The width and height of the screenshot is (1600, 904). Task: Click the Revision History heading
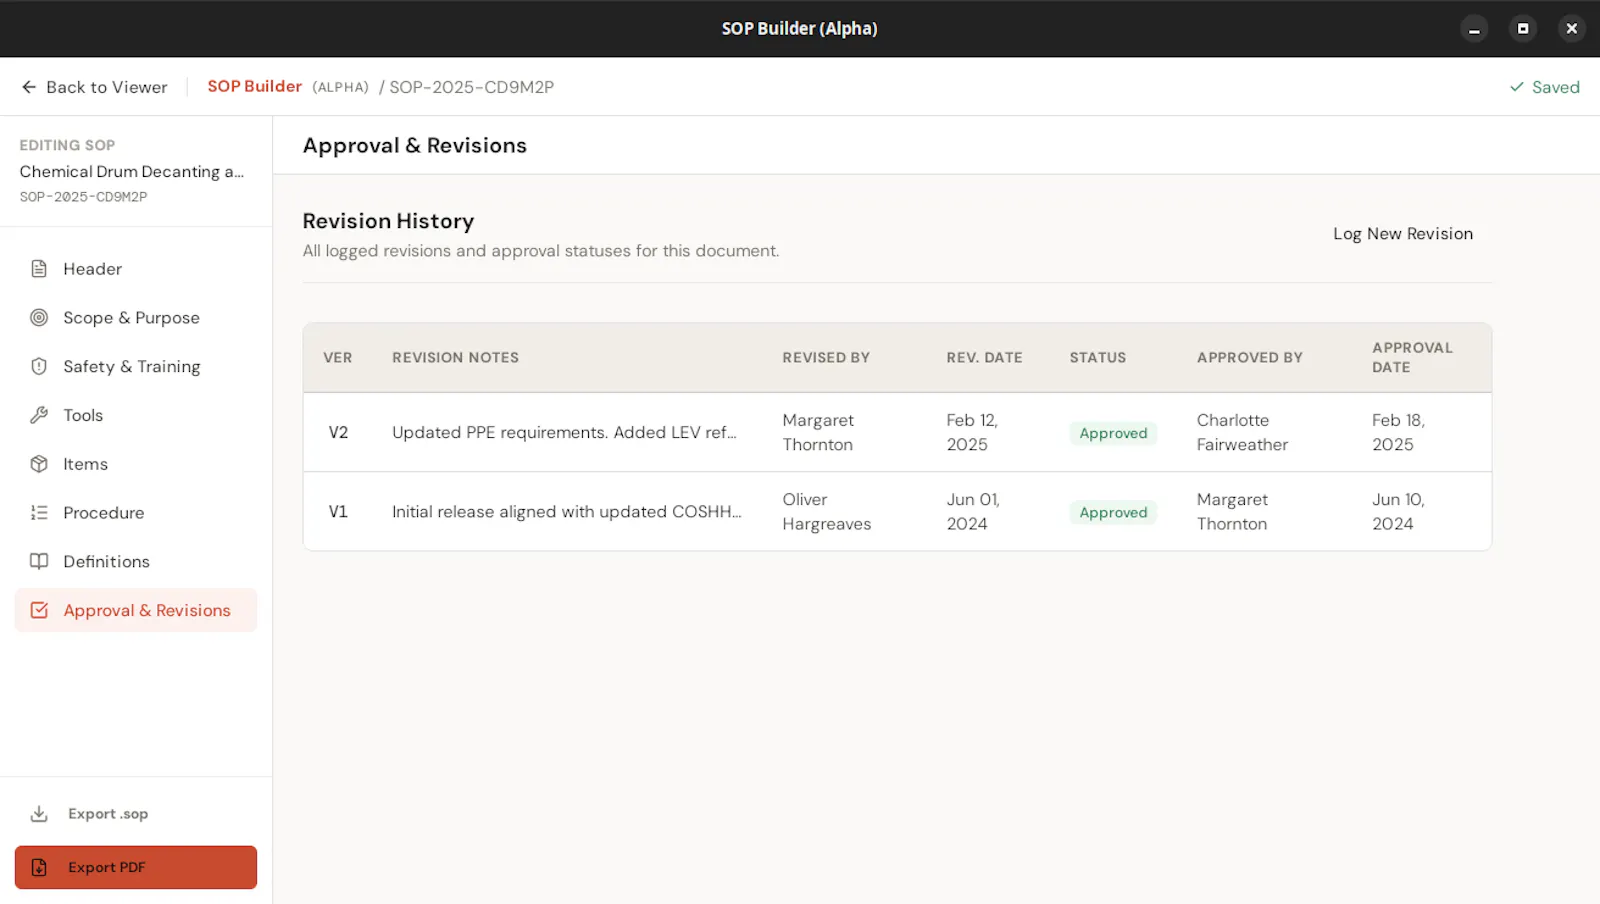388,221
